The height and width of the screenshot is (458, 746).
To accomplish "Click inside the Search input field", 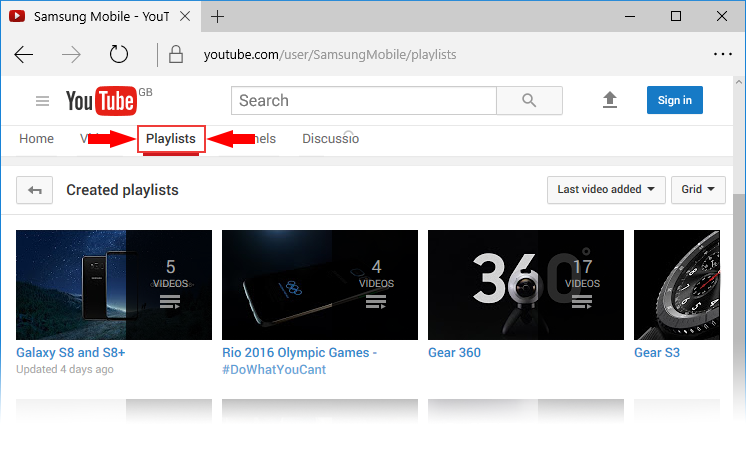I will pos(364,100).
